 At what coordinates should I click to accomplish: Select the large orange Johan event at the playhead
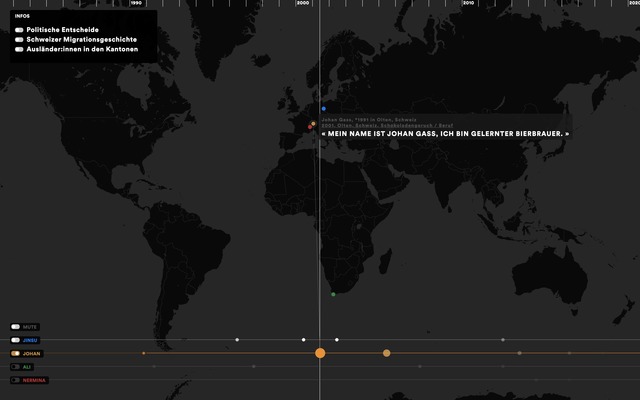pyautogui.click(x=320, y=353)
